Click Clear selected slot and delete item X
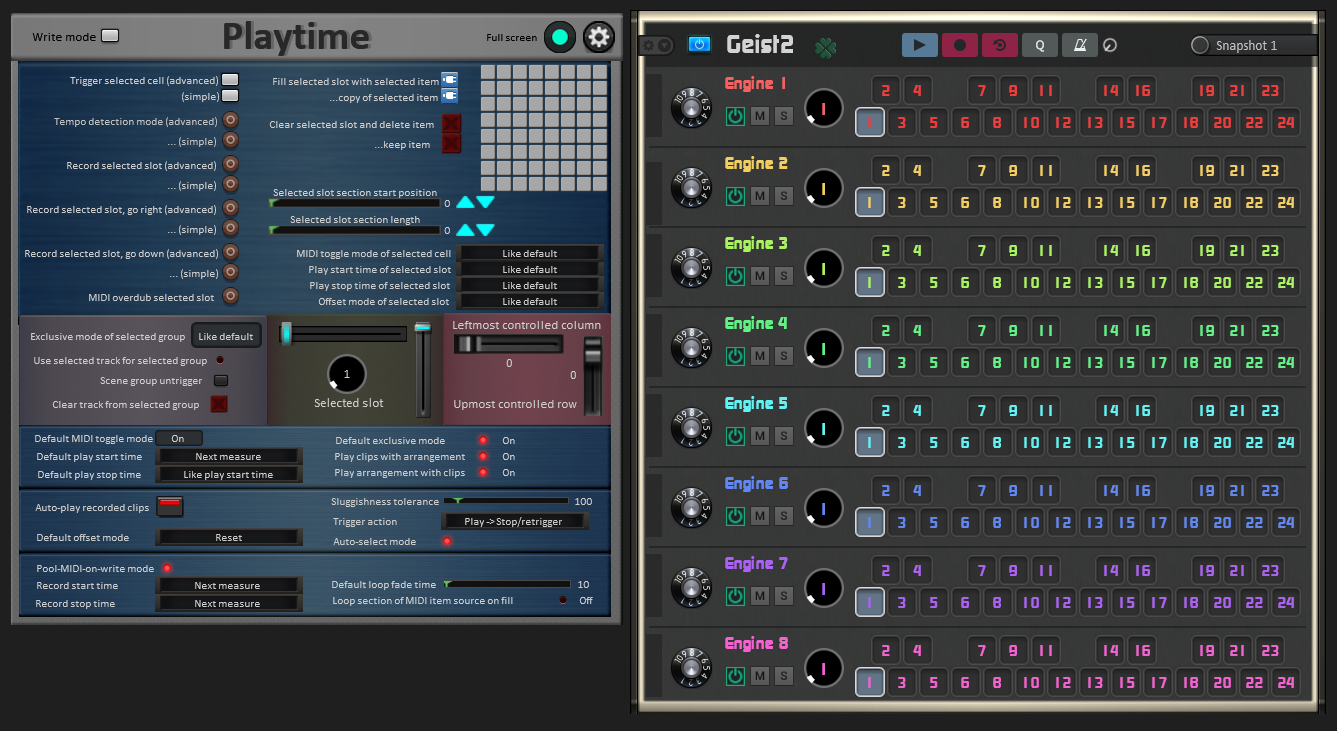The image size is (1337, 731). pyautogui.click(x=452, y=124)
